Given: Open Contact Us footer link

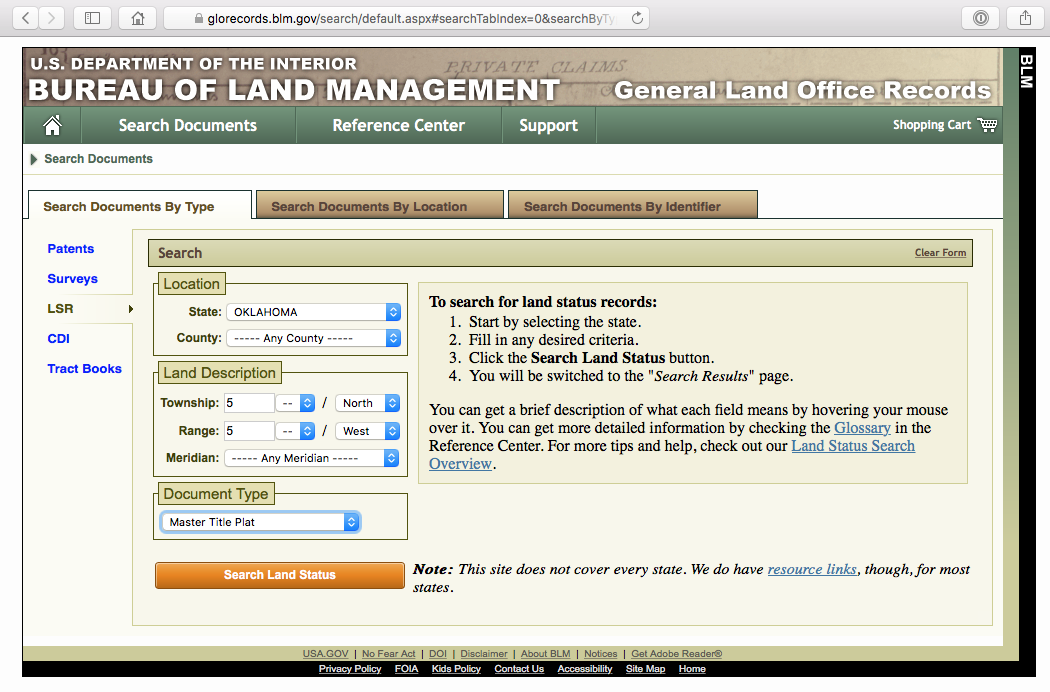Looking at the screenshot, I should [519, 669].
